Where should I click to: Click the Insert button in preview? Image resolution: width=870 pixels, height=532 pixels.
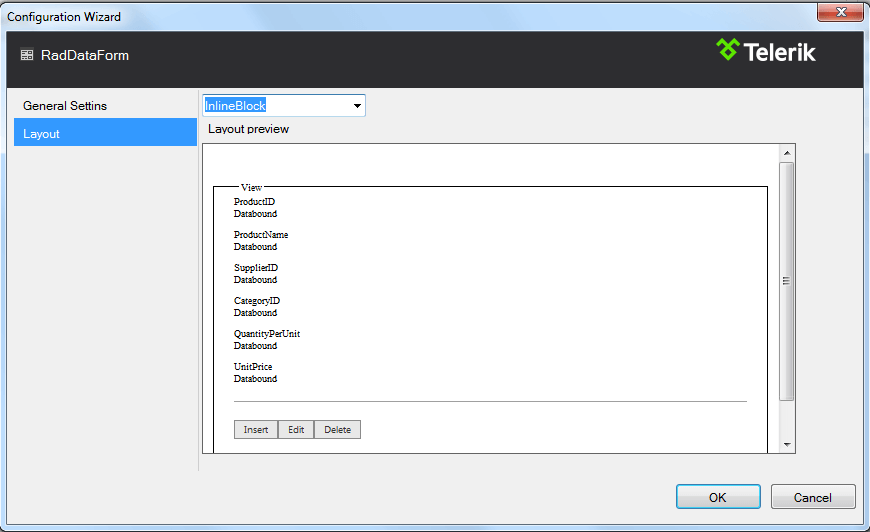(x=256, y=429)
